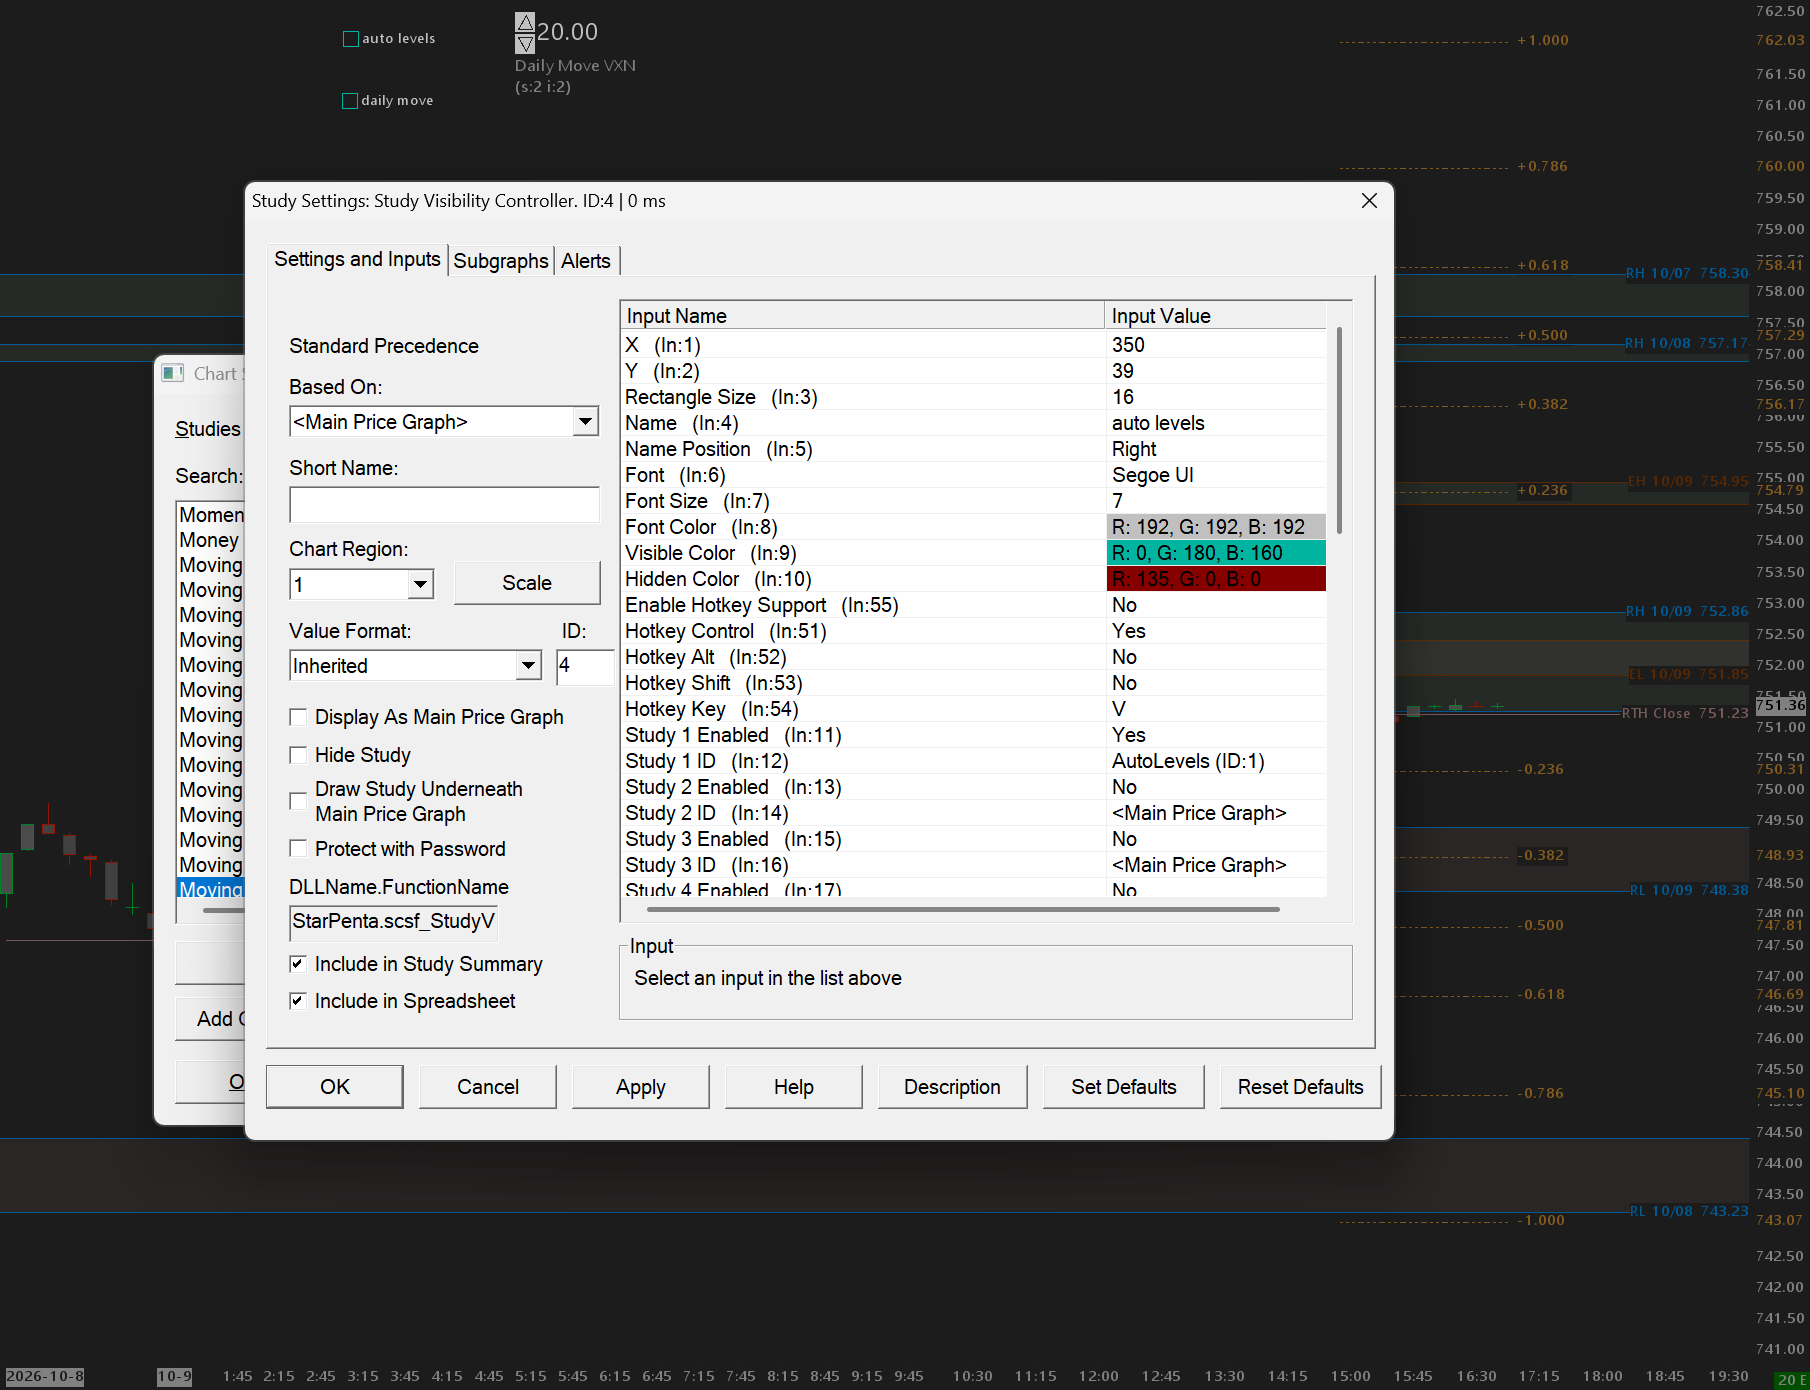
Task: Click the Apply button
Action: [x=641, y=1087]
